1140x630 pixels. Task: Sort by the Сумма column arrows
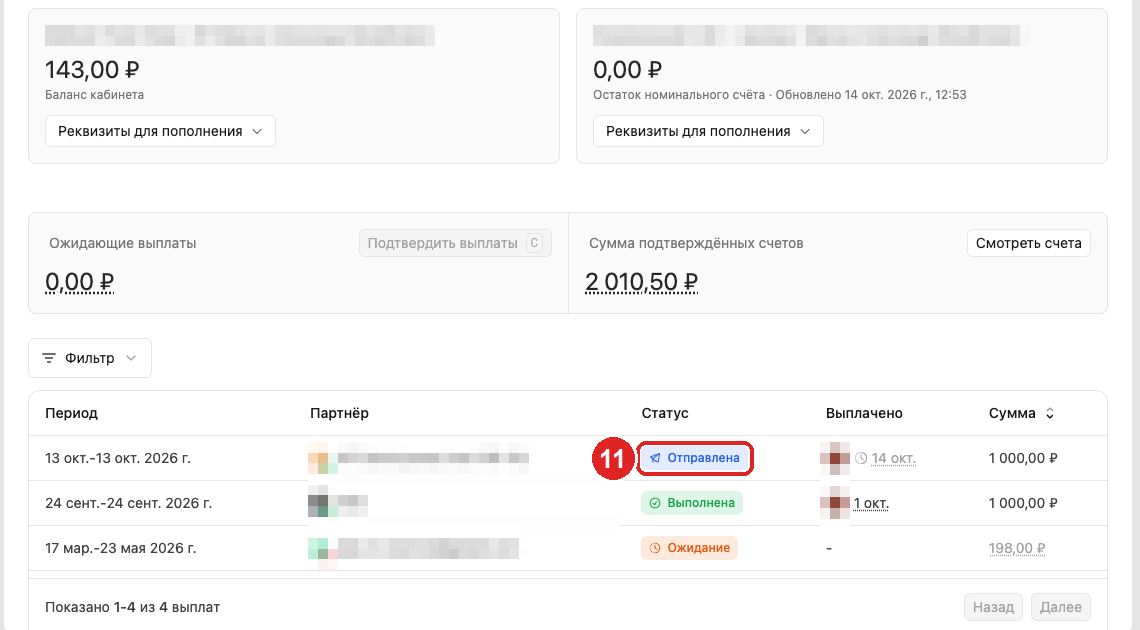1049,413
